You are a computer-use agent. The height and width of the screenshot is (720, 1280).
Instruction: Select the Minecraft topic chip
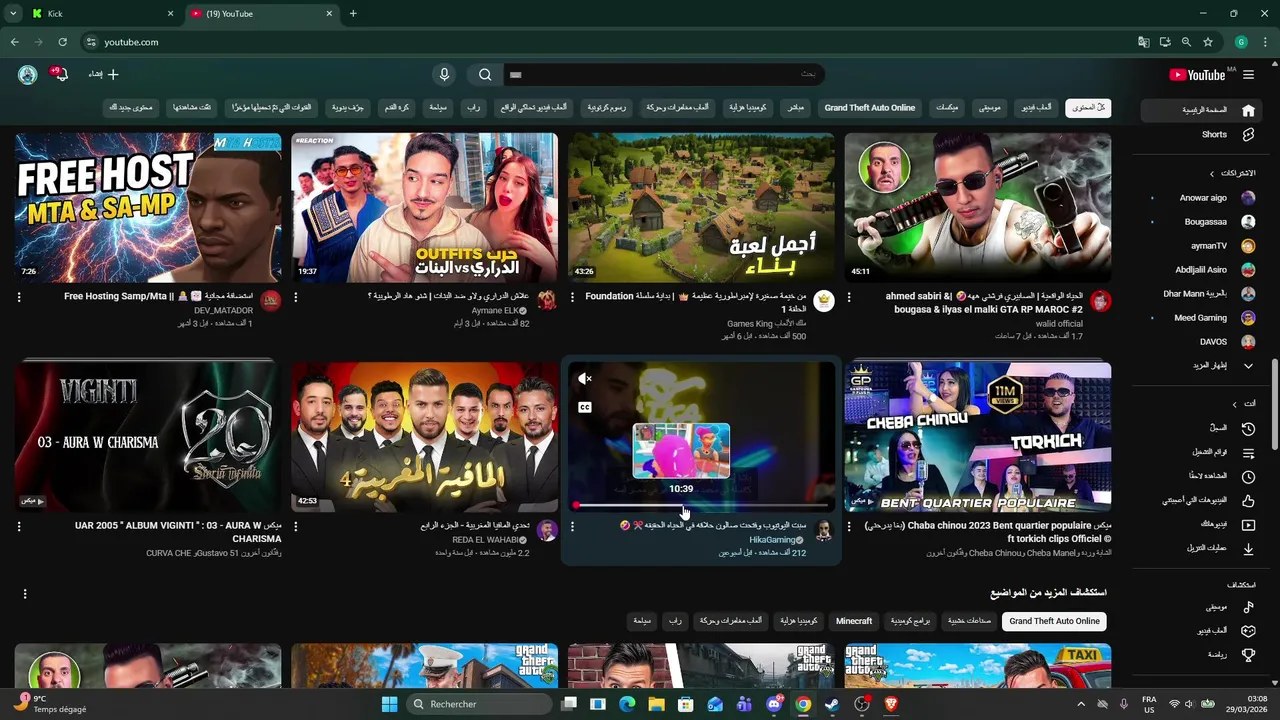point(854,621)
